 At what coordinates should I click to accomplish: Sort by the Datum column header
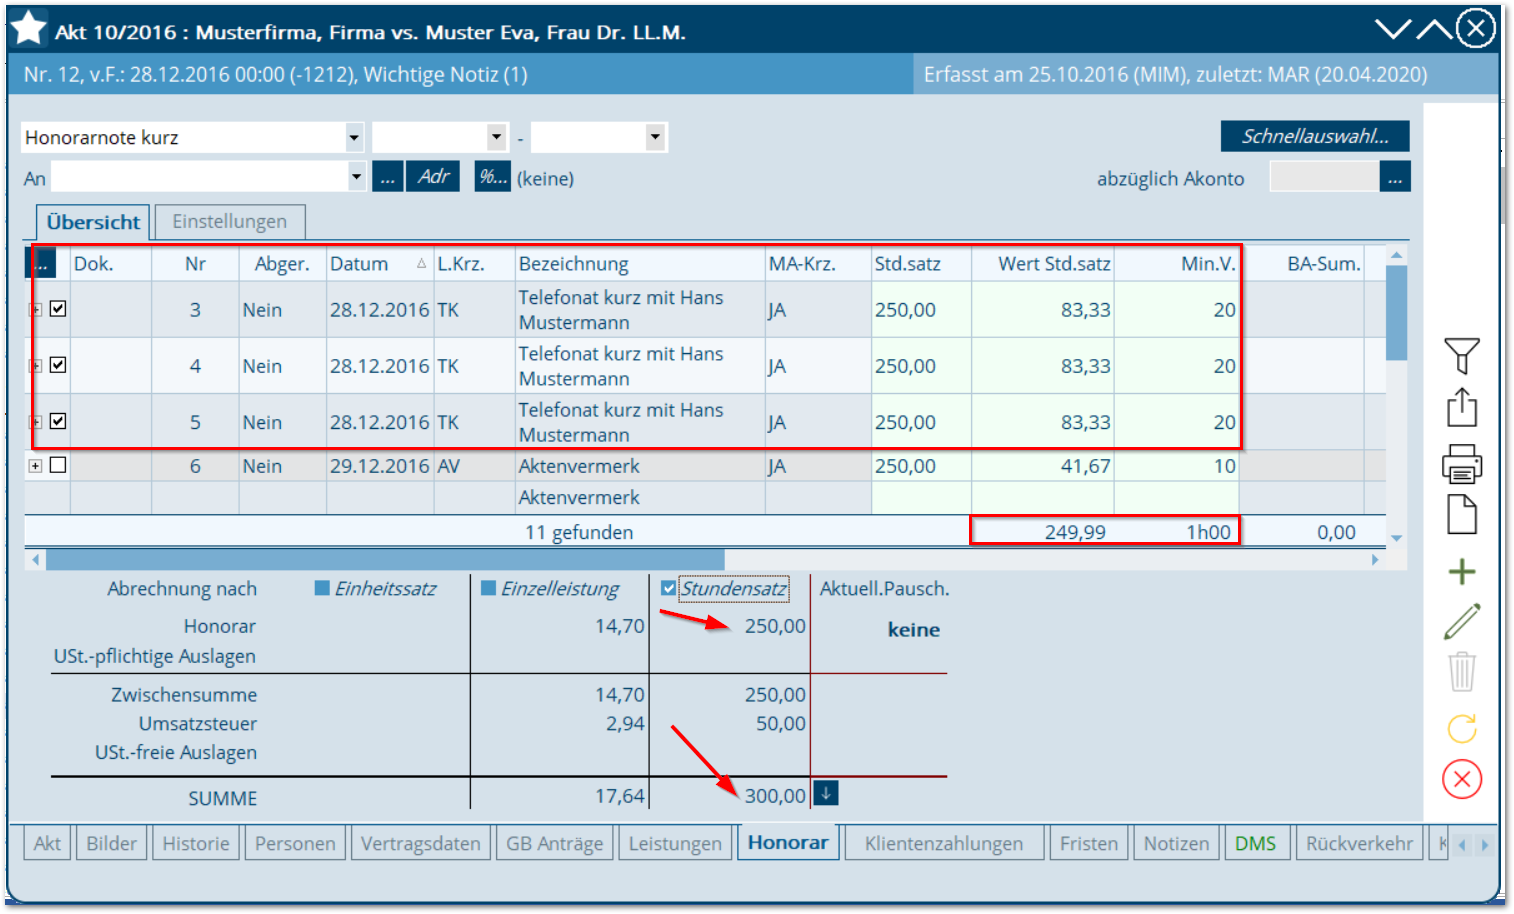click(x=379, y=264)
